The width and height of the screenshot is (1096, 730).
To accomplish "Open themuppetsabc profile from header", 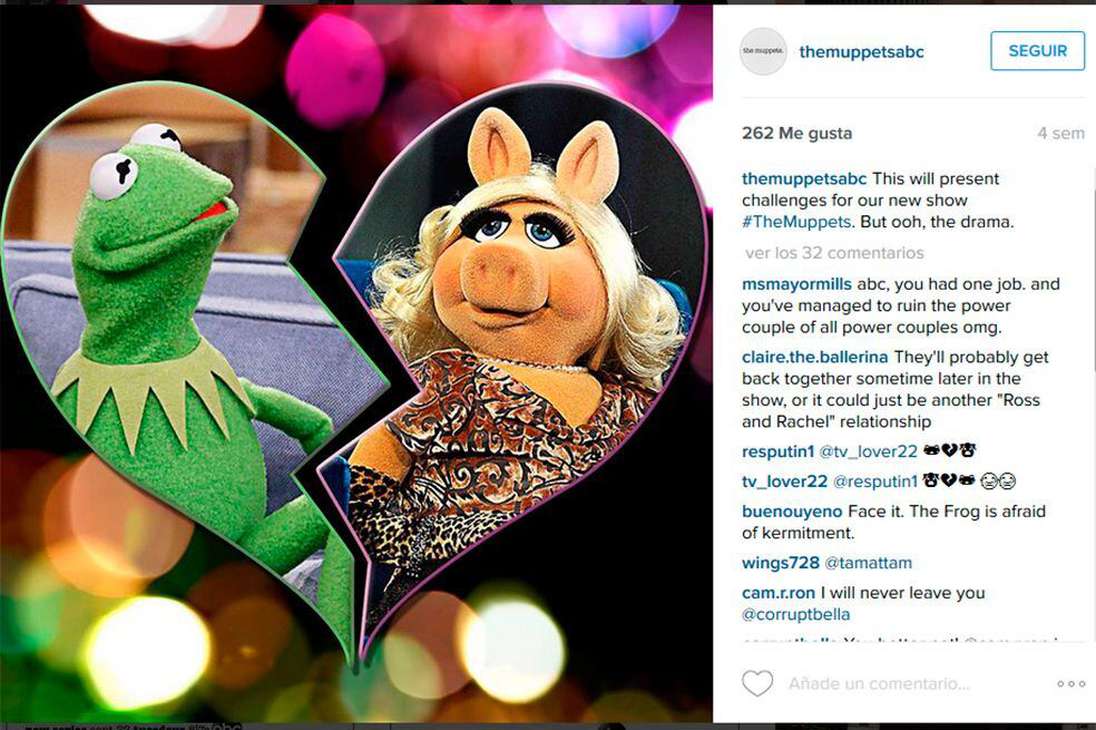I will (x=861, y=52).
